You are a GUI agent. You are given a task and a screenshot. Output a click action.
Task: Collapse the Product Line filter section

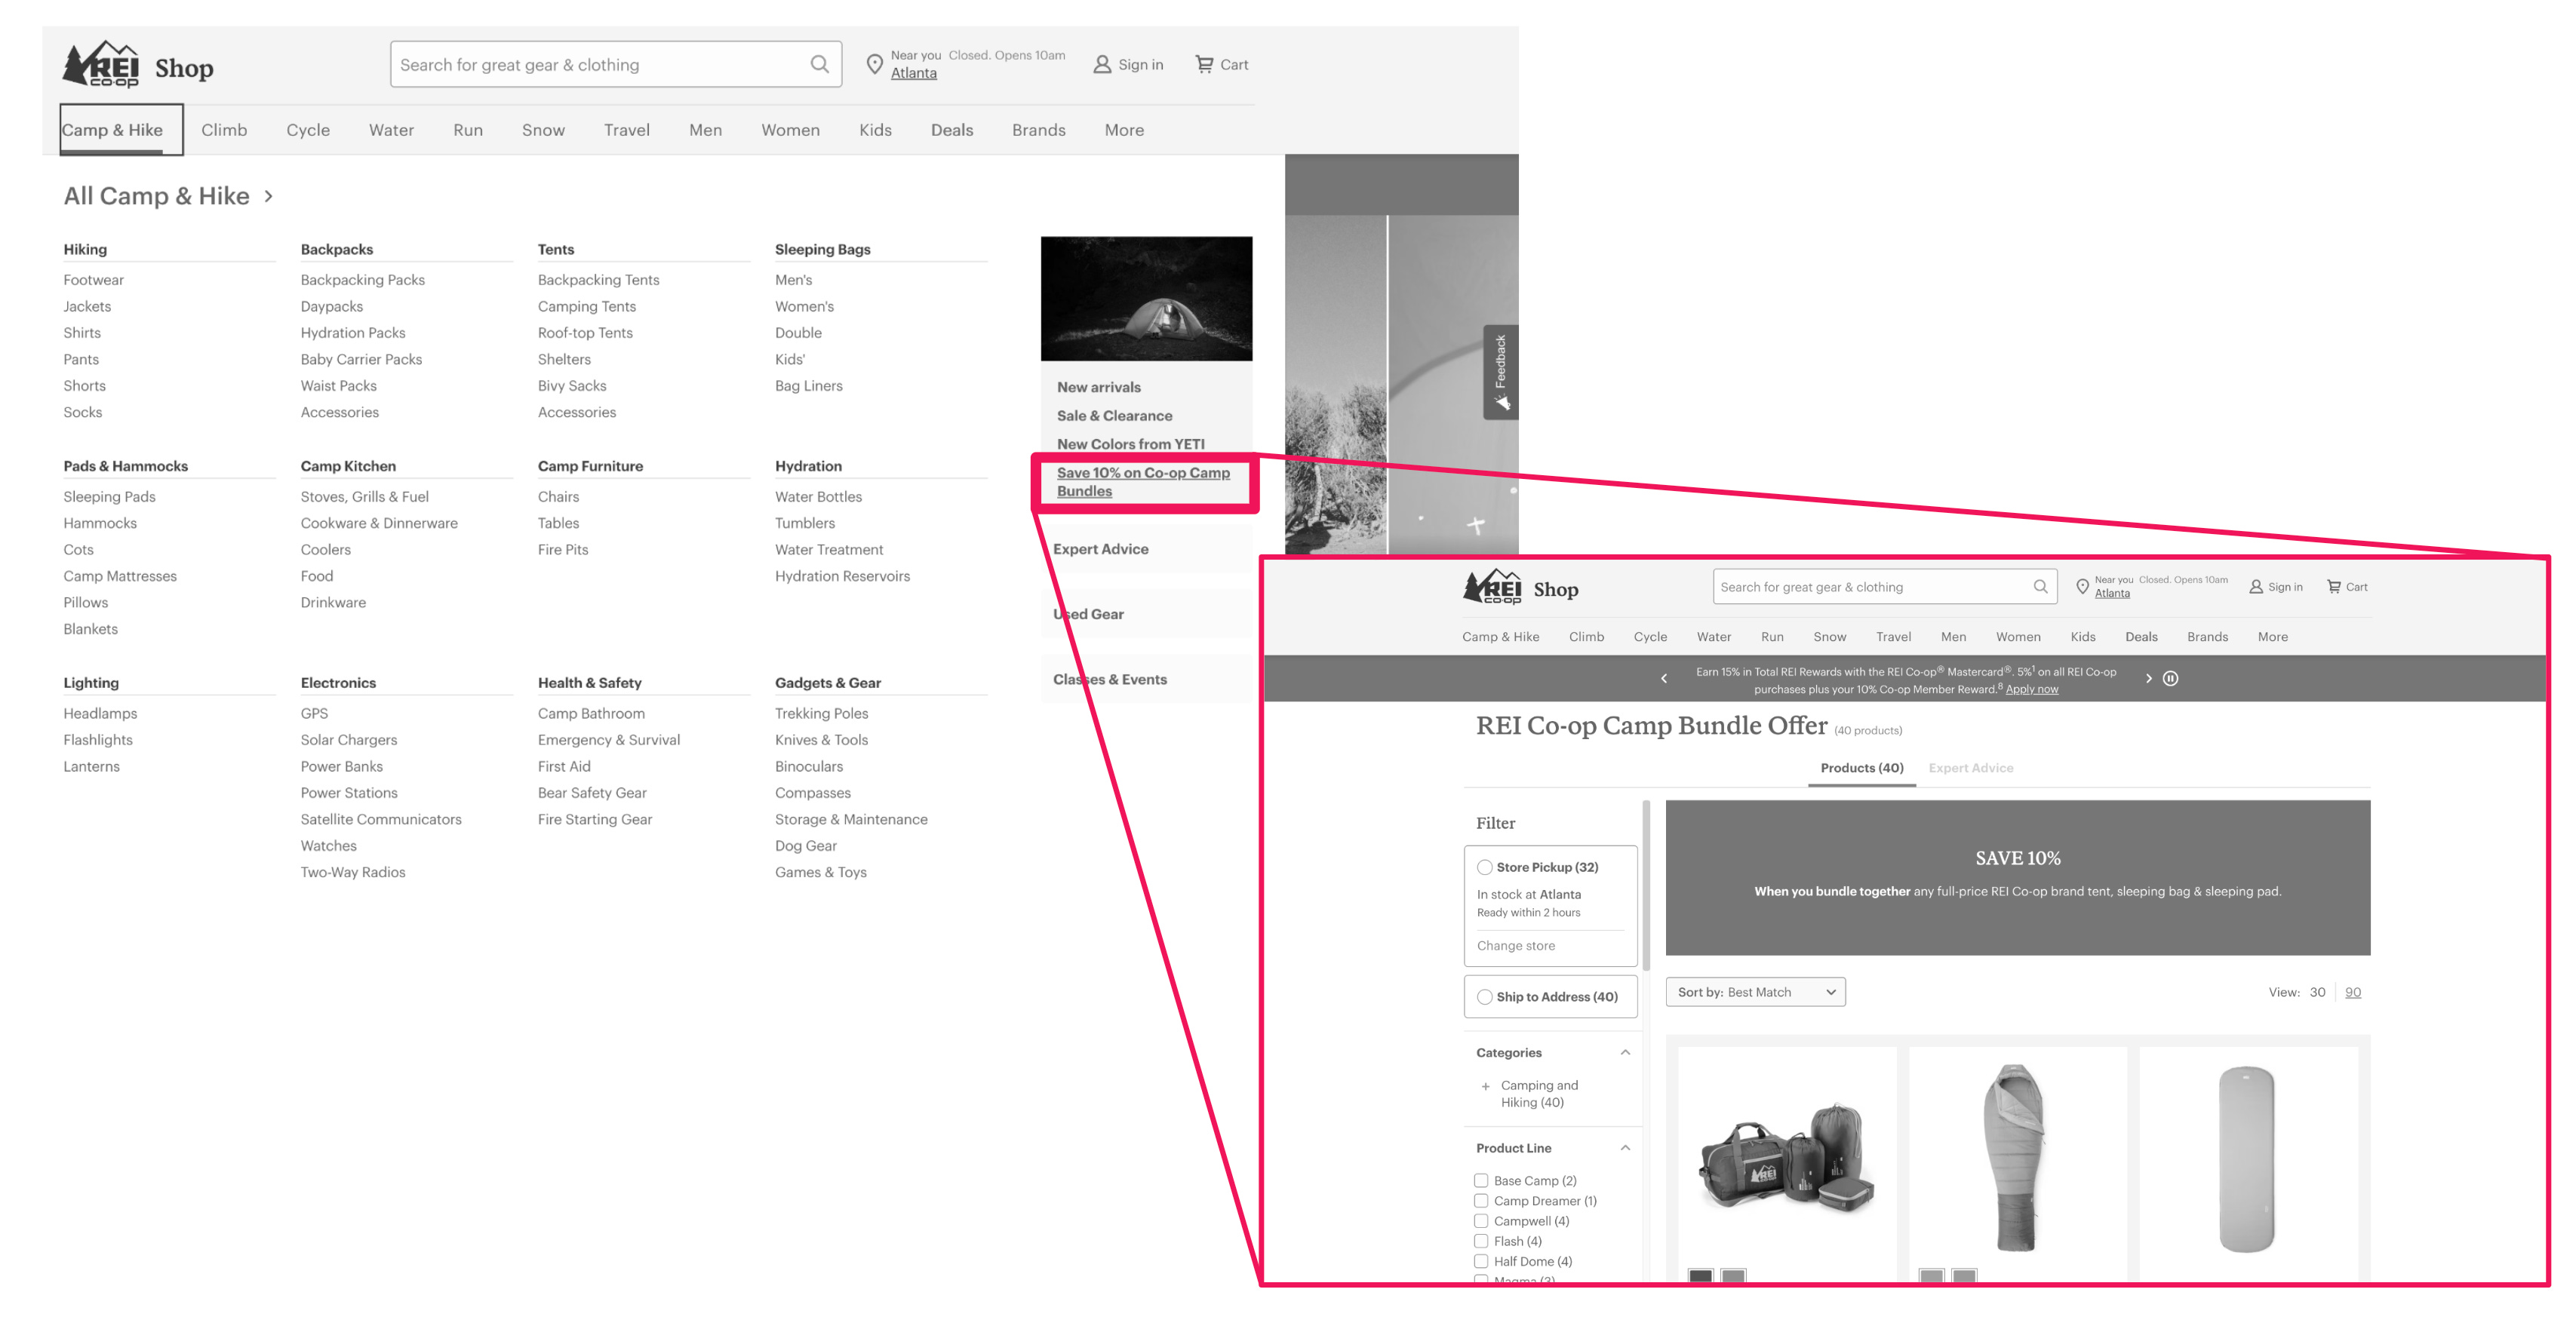tap(1625, 1148)
